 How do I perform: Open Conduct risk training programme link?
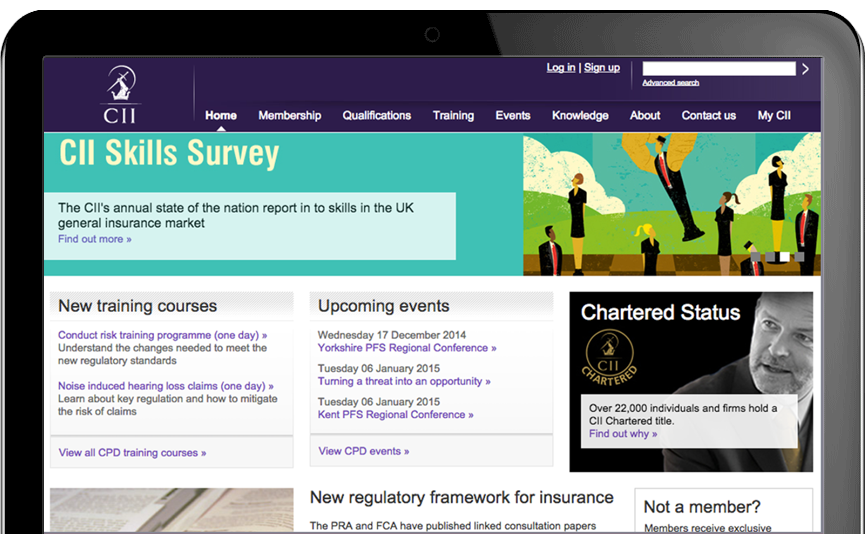(x=162, y=335)
